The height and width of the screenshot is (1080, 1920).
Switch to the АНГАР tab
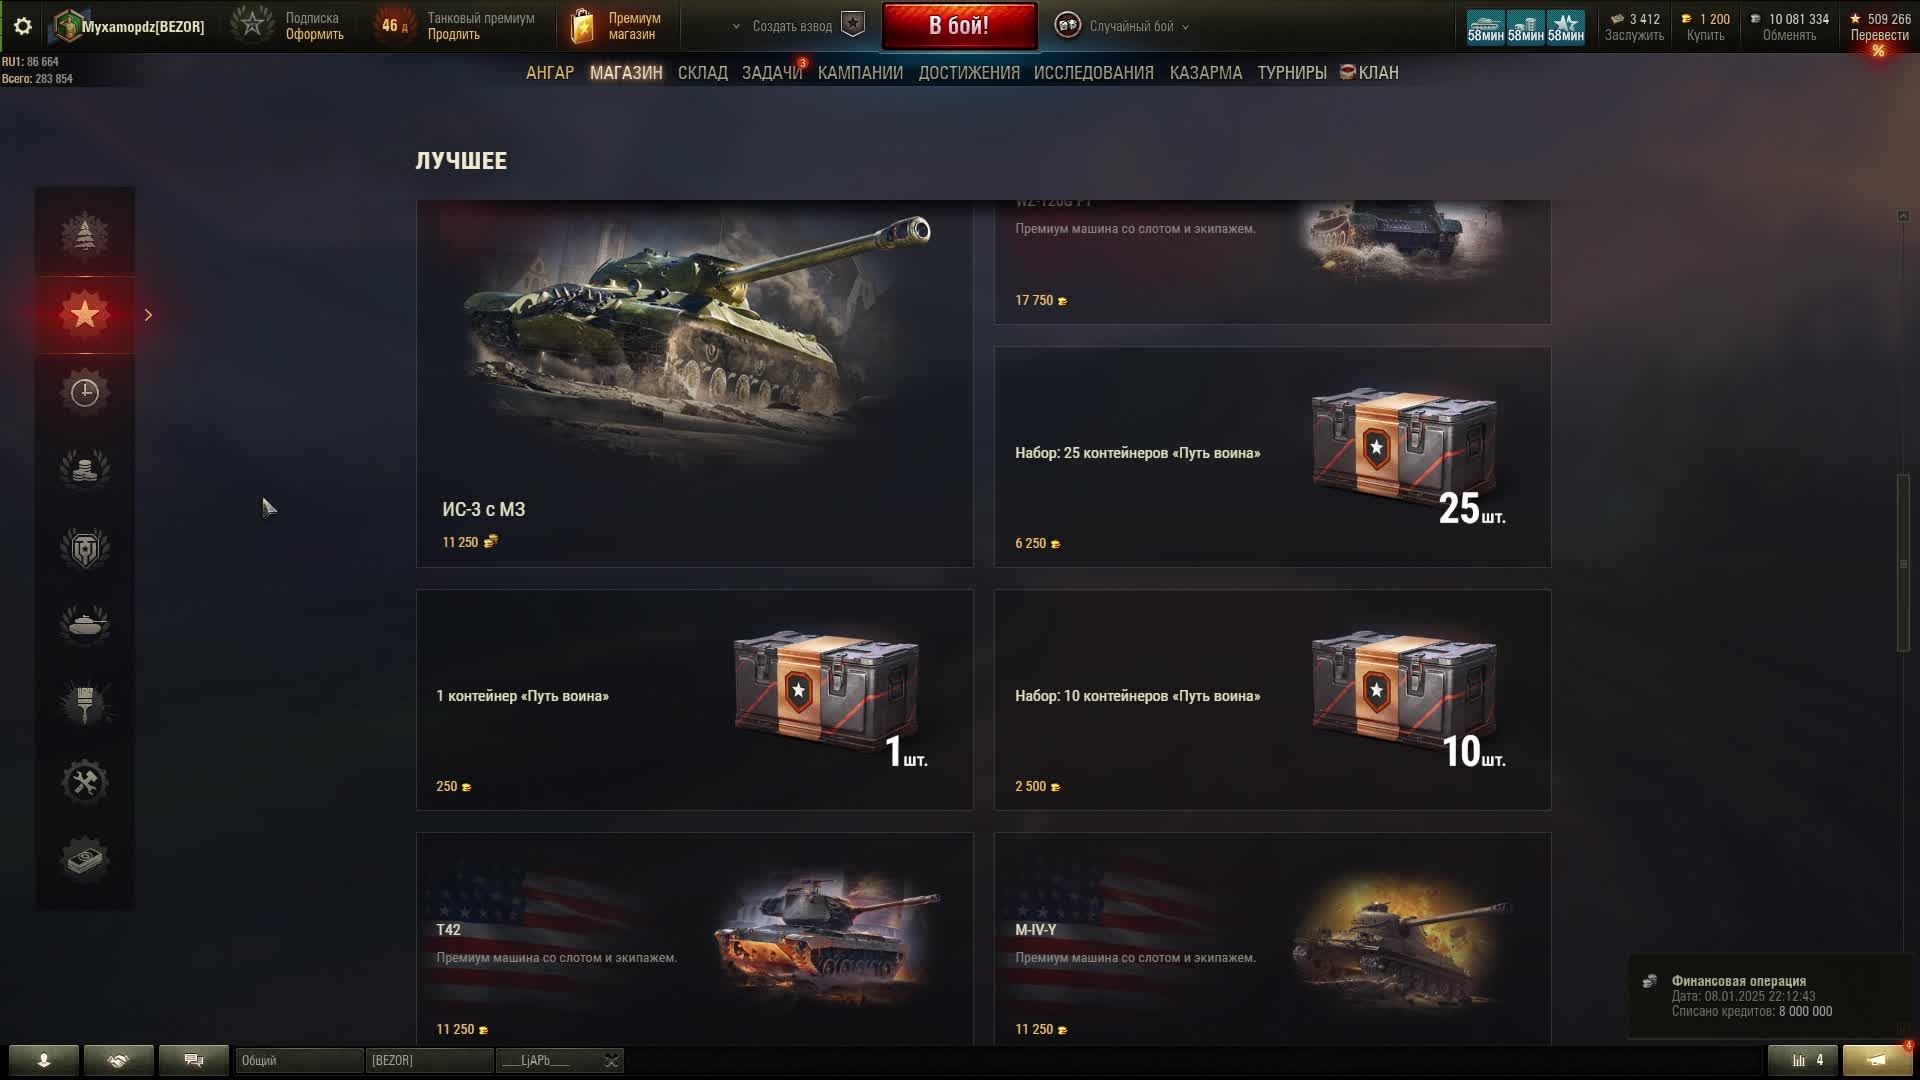(550, 73)
